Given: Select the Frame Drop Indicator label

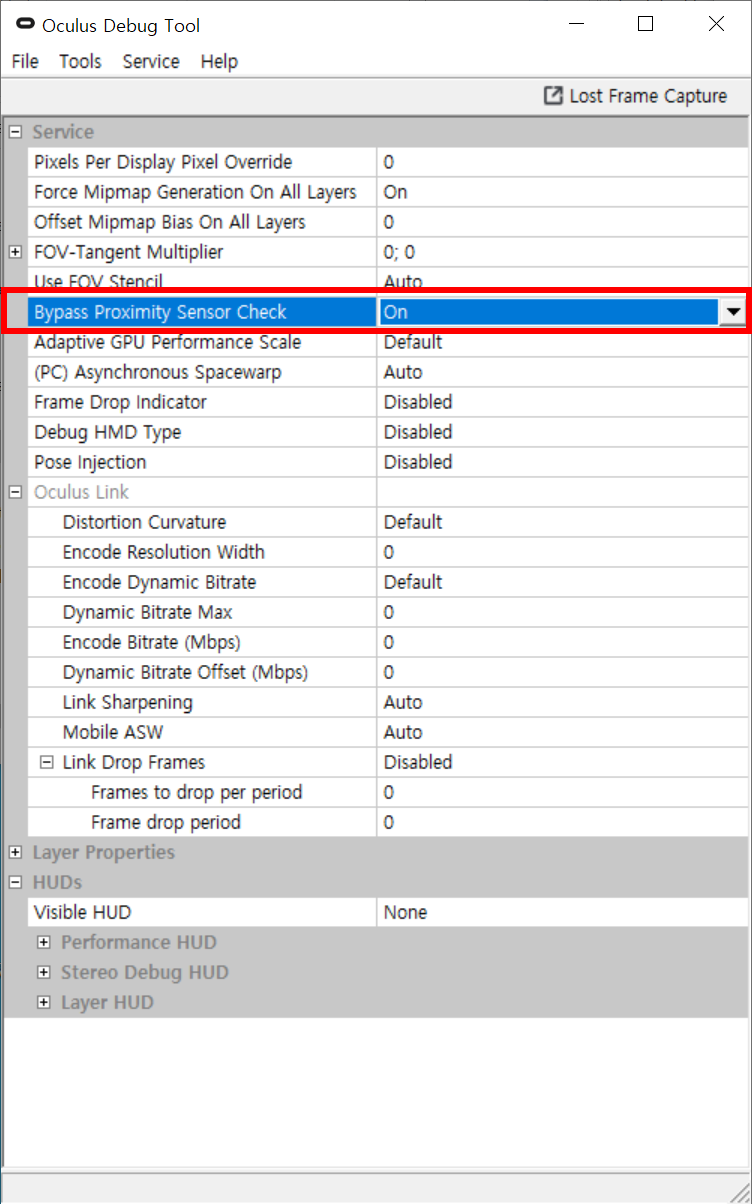Looking at the screenshot, I should click(120, 402).
